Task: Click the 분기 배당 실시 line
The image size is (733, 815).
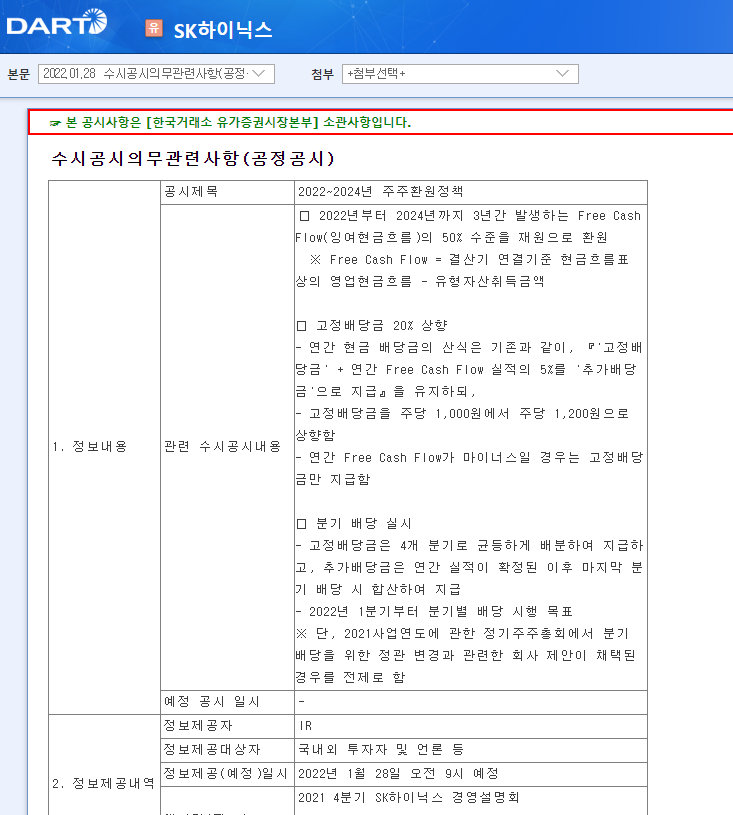Action: point(354,523)
